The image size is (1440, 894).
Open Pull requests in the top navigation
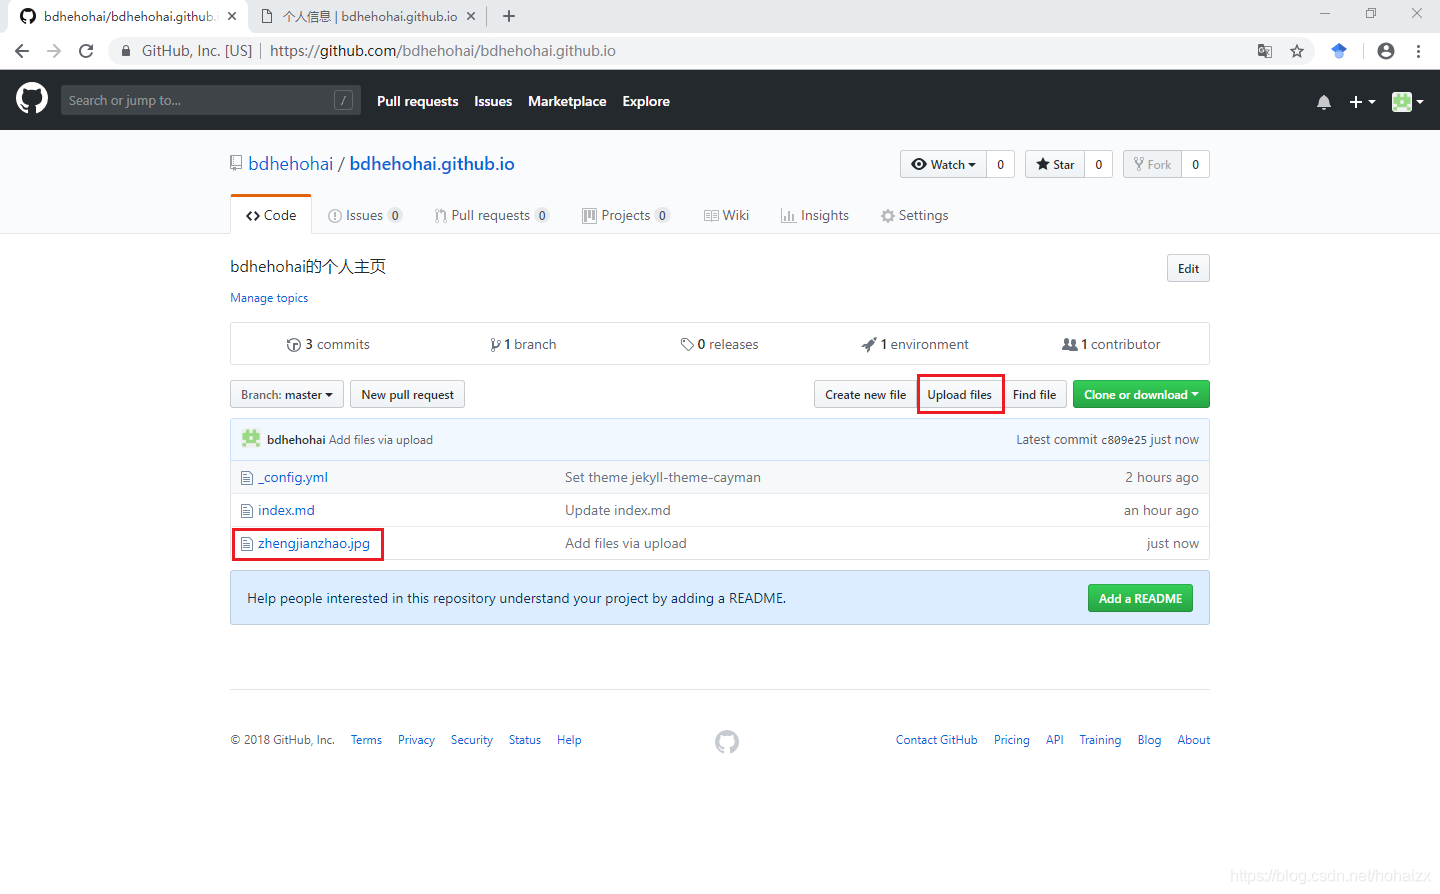418,101
